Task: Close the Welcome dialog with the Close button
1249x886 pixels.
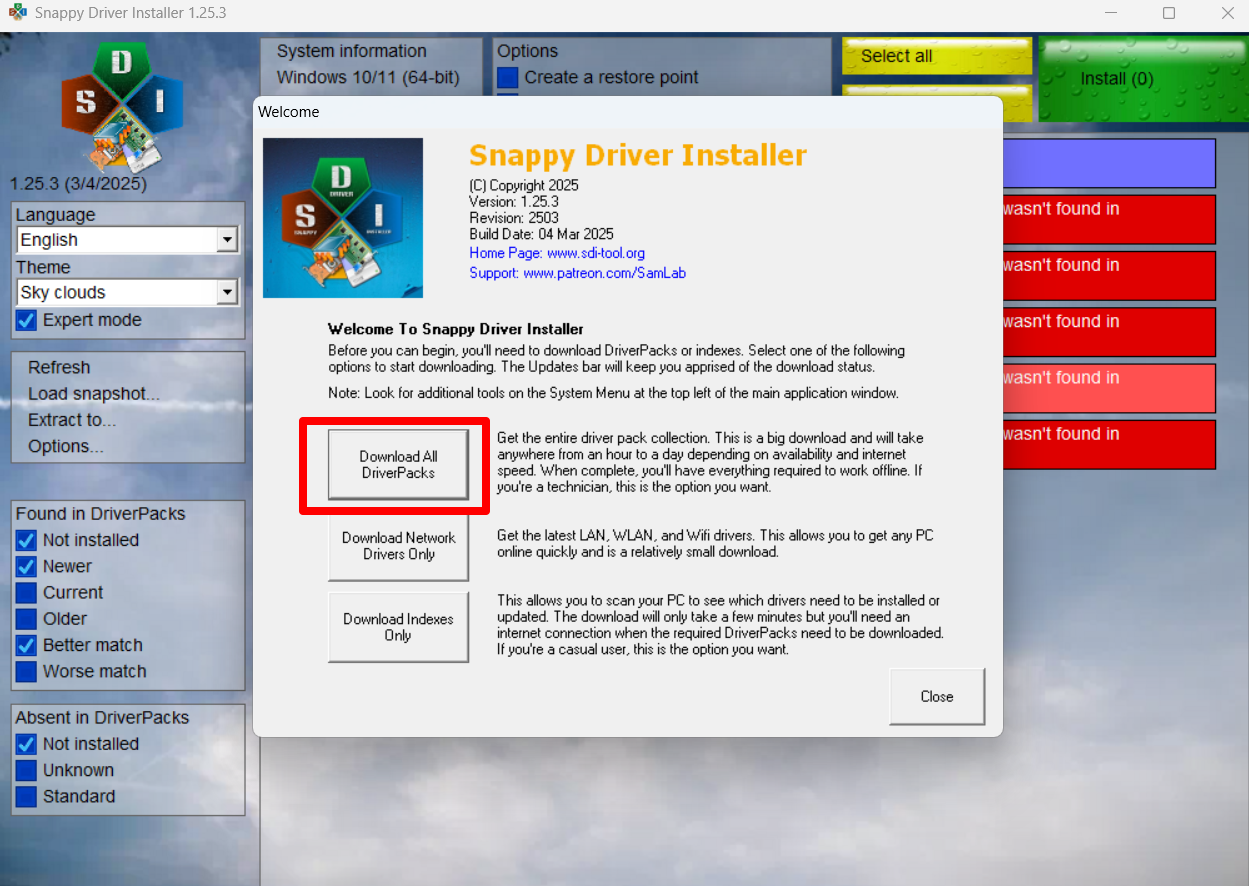Action: 936,697
